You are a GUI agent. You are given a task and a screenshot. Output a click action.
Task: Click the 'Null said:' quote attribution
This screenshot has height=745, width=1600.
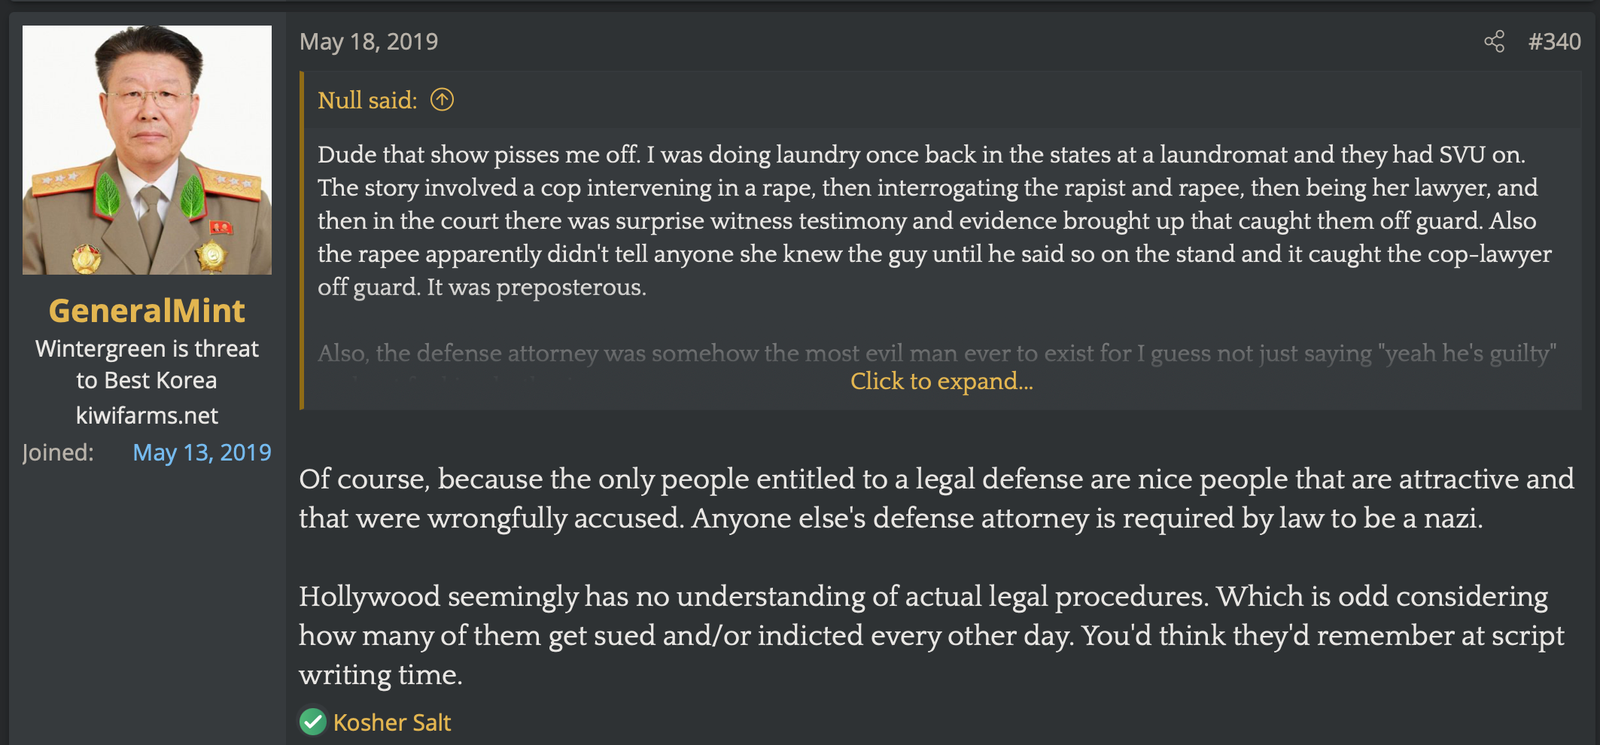tap(367, 100)
